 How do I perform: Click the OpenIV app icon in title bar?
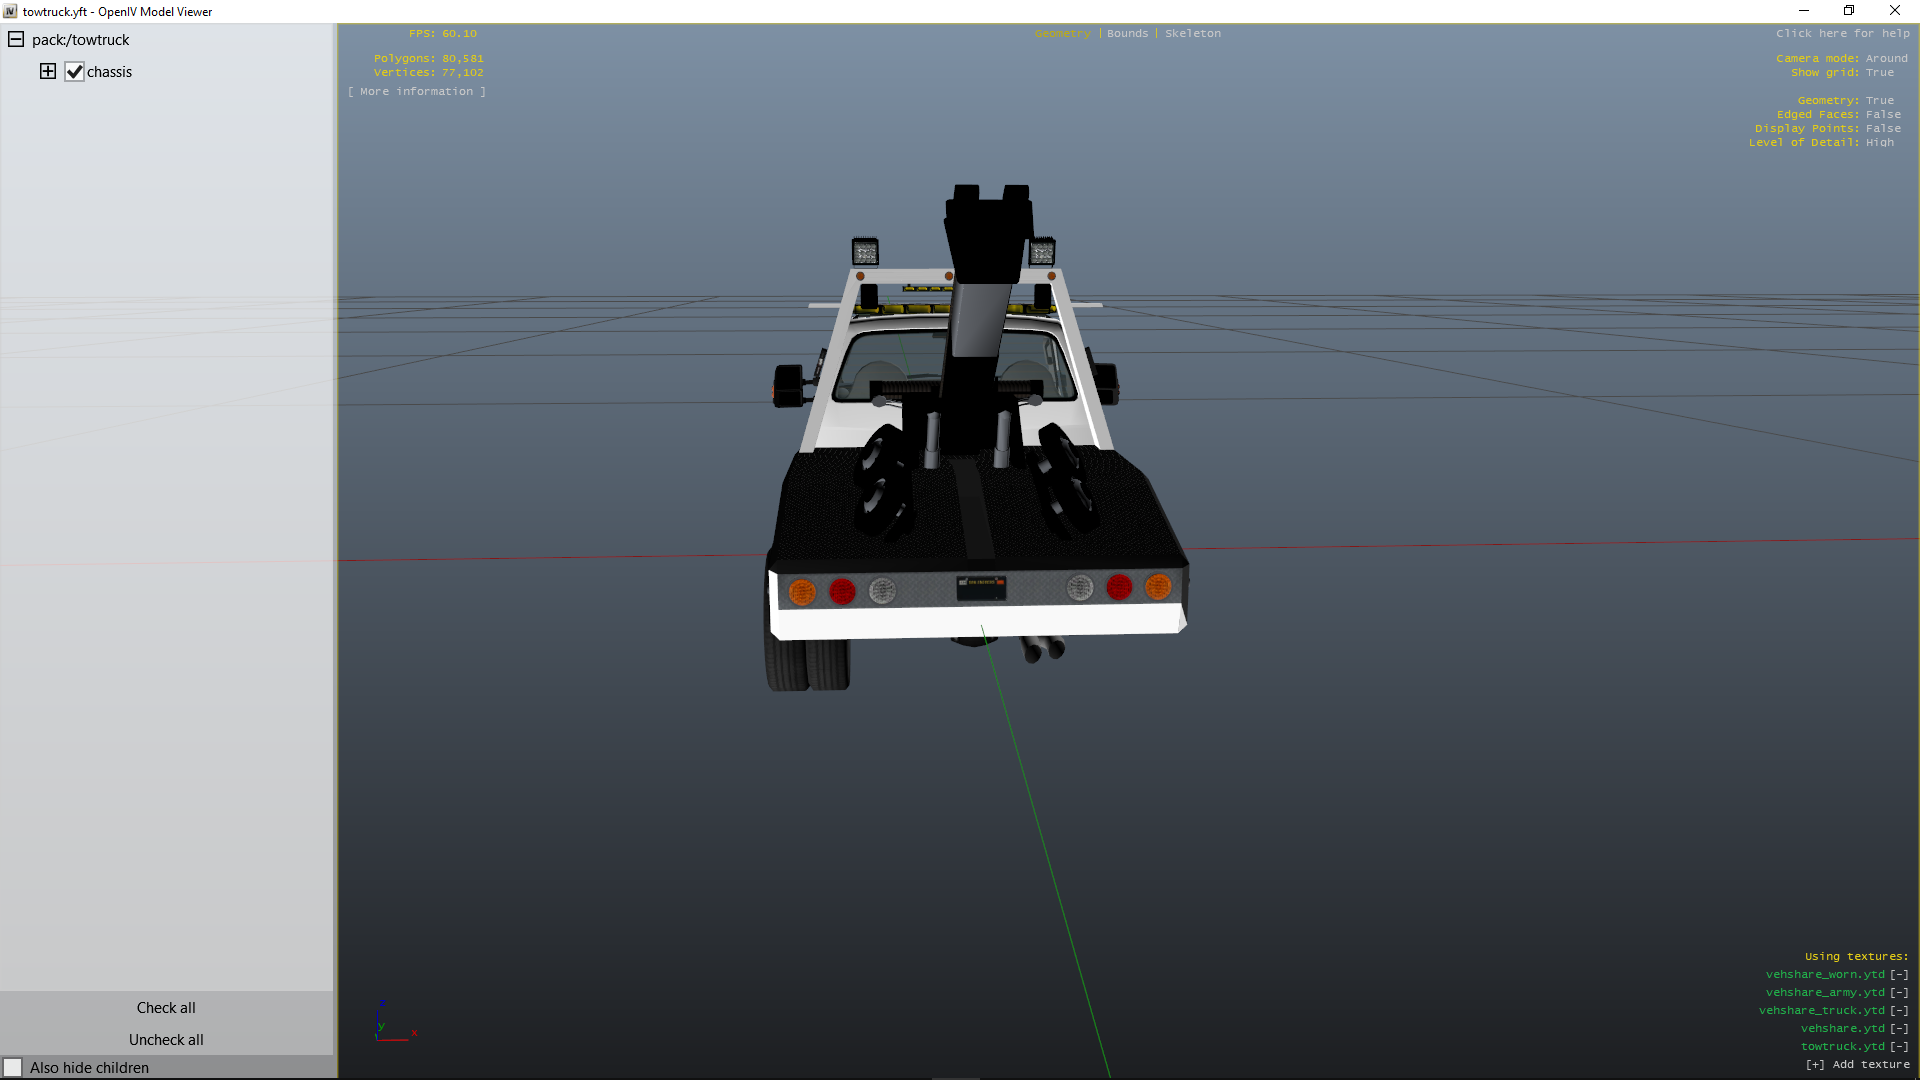coord(10,11)
